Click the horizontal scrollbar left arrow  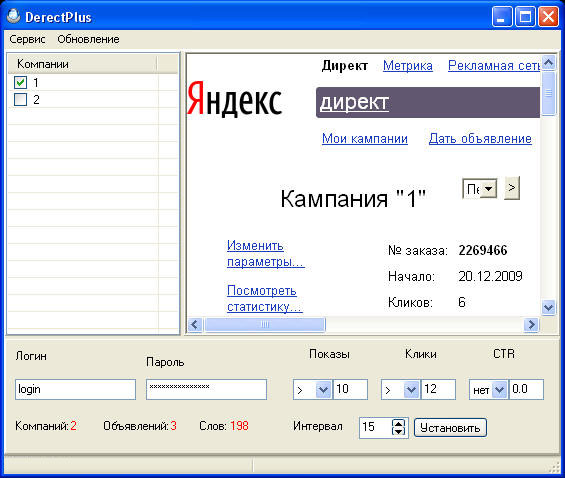[195, 325]
